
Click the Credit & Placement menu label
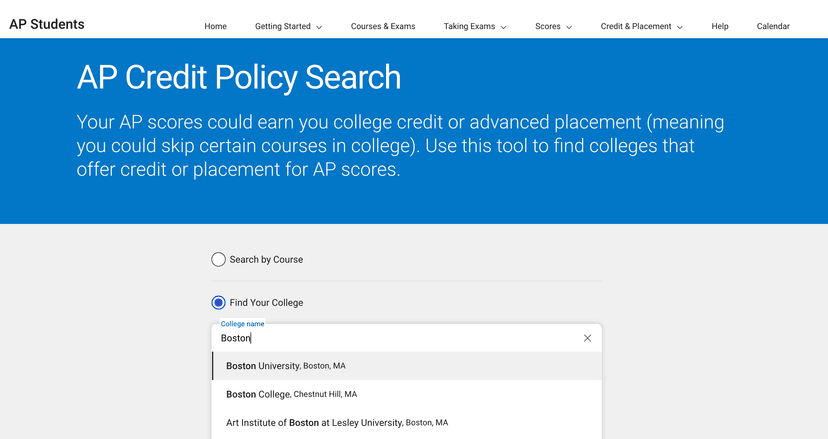(x=636, y=26)
